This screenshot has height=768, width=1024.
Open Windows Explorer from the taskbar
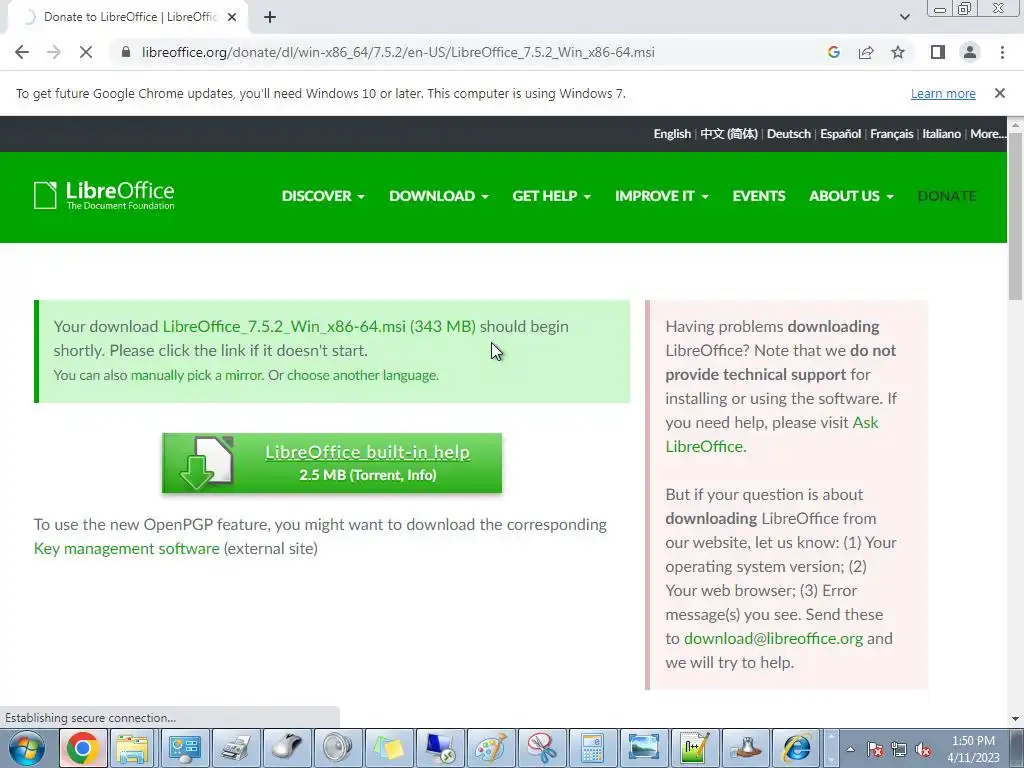pos(133,748)
